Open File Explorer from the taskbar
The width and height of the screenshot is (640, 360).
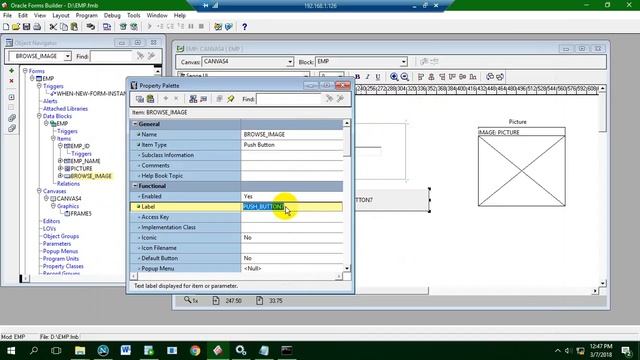click(x=80, y=351)
